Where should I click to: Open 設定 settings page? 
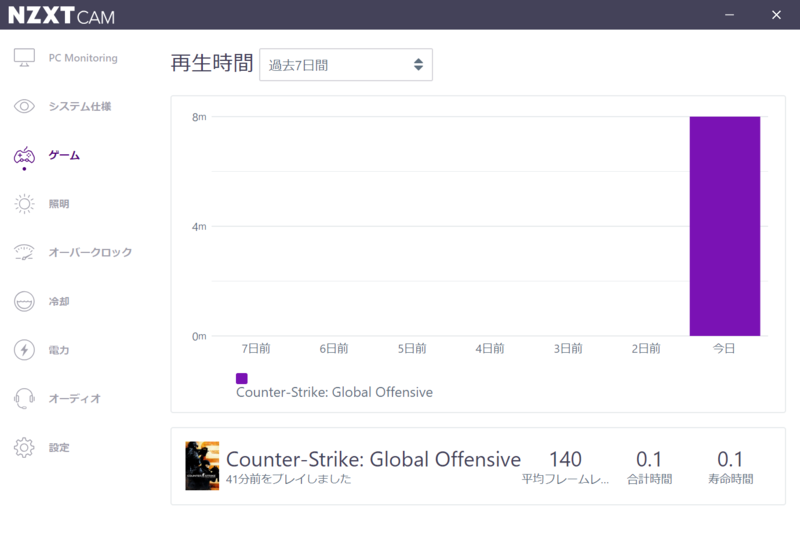[x=59, y=447]
